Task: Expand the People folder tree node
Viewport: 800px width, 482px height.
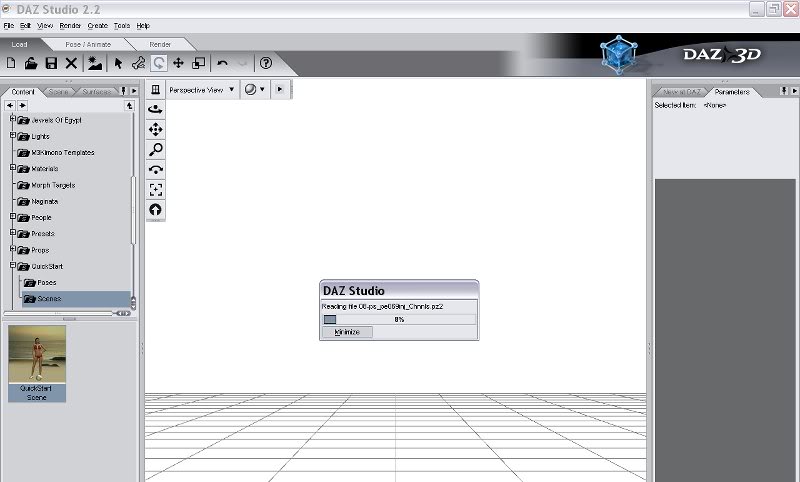Action: coord(13,217)
